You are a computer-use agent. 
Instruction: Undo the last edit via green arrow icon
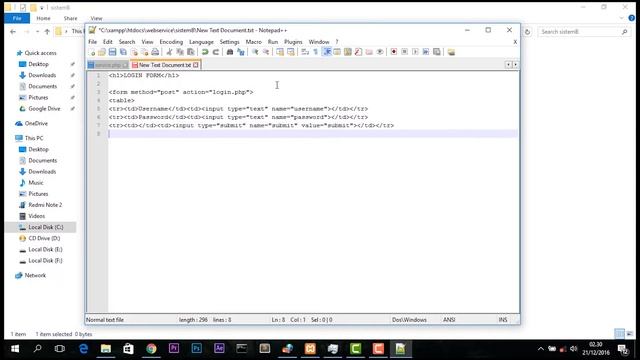(x=205, y=52)
